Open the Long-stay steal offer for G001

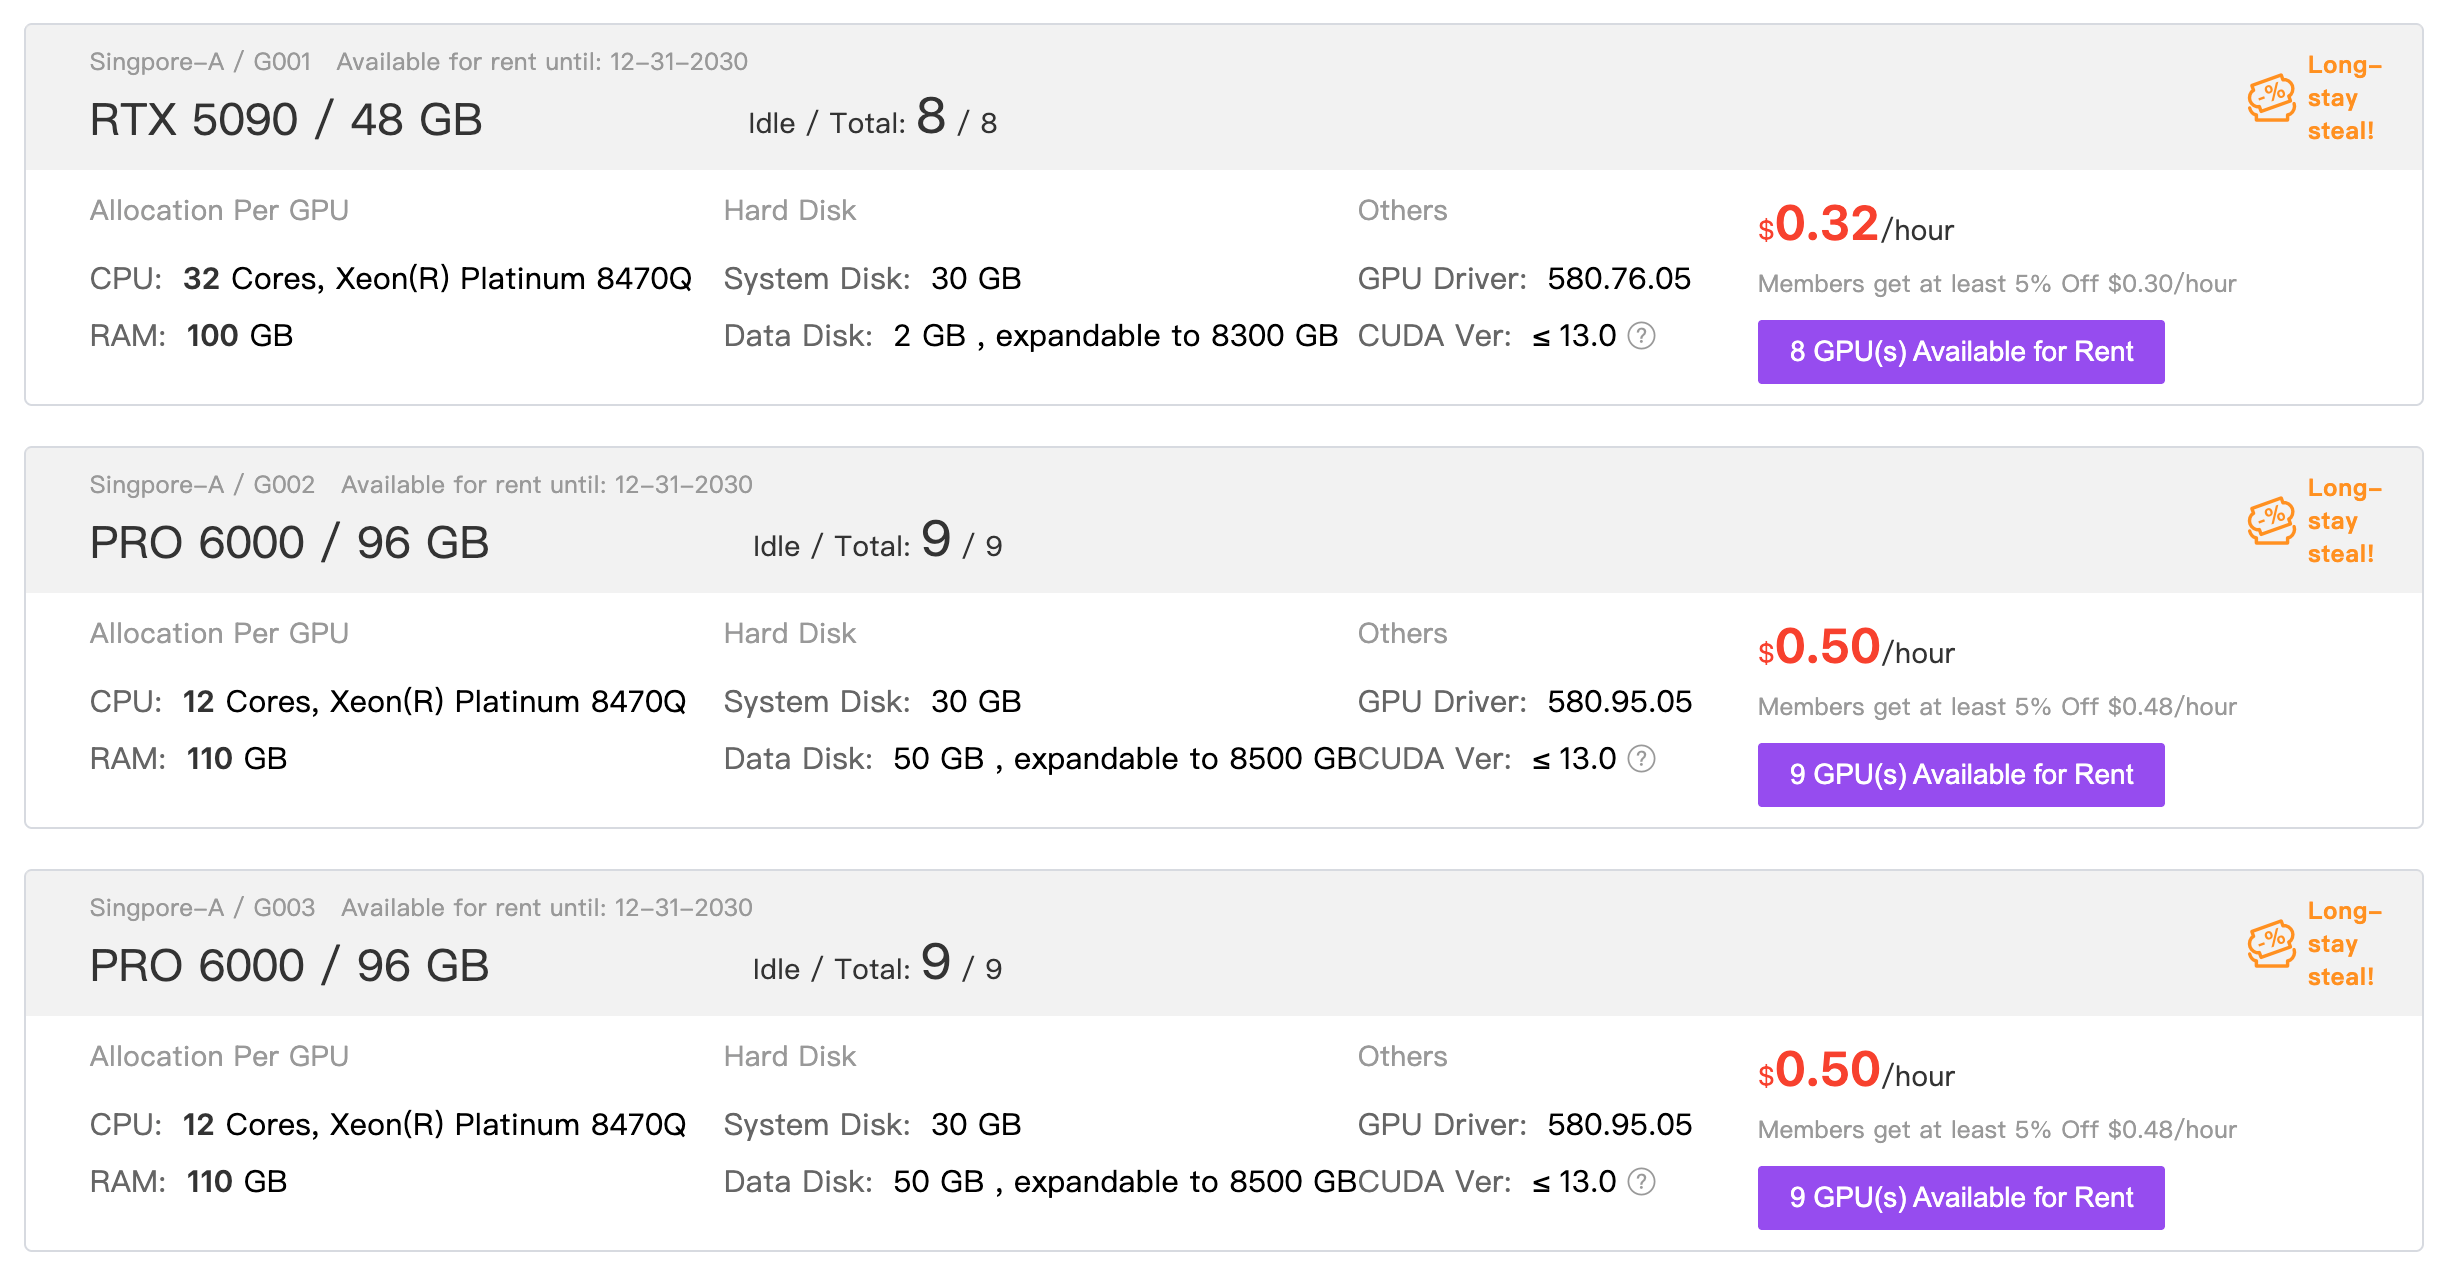2344,98
